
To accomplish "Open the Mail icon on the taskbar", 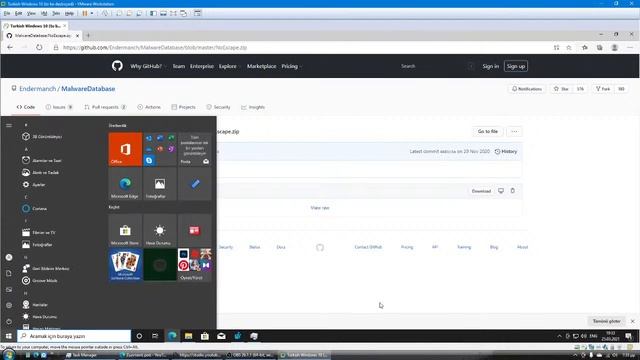I will [221, 336].
